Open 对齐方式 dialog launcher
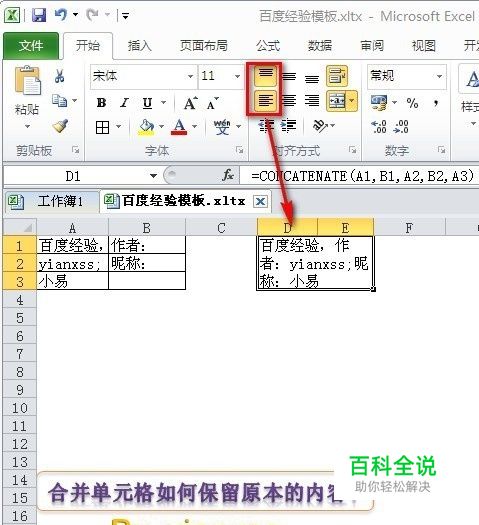479x525 pixels. tap(352, 150)
